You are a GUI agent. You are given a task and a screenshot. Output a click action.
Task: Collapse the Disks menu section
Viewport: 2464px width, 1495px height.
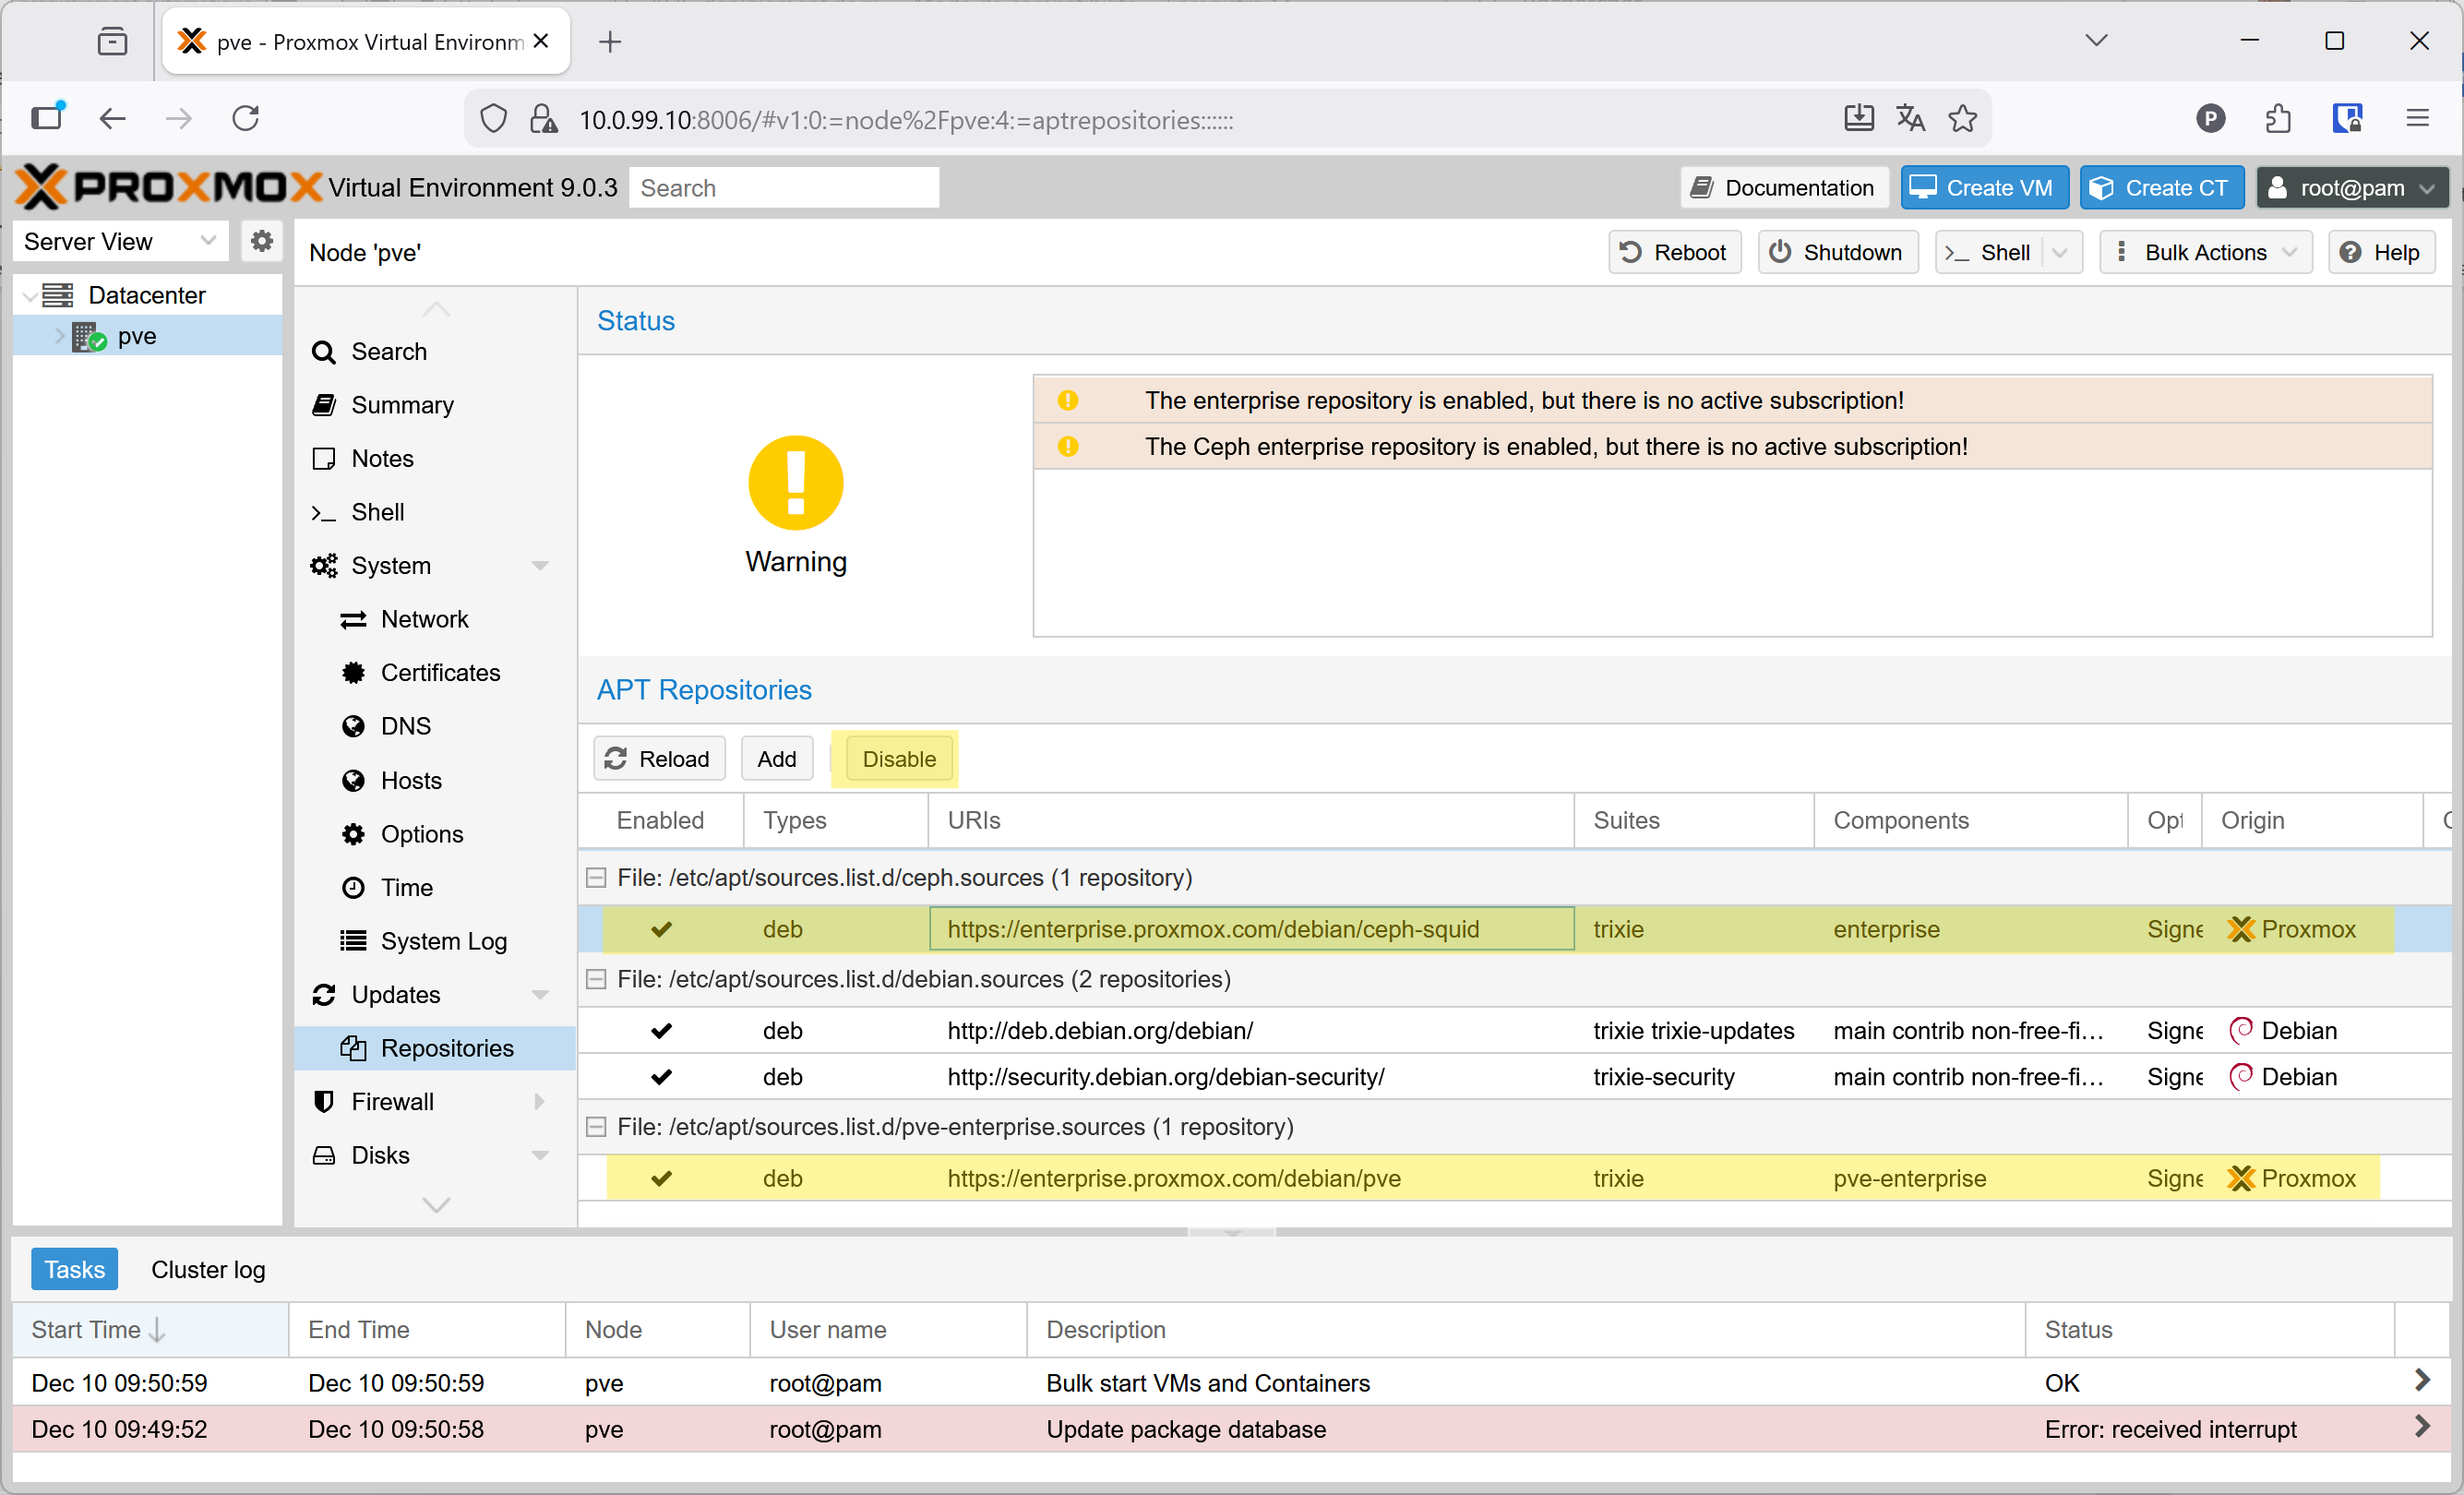540,1156
